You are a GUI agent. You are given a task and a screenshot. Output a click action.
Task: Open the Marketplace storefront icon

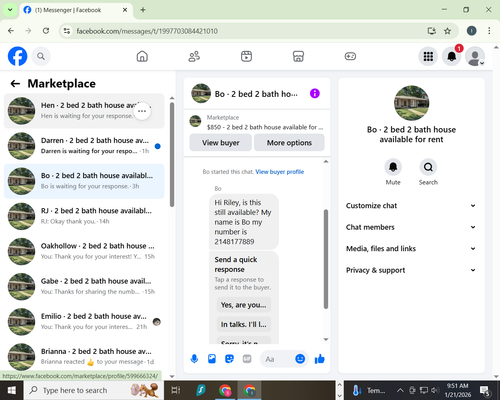point(298,56)
